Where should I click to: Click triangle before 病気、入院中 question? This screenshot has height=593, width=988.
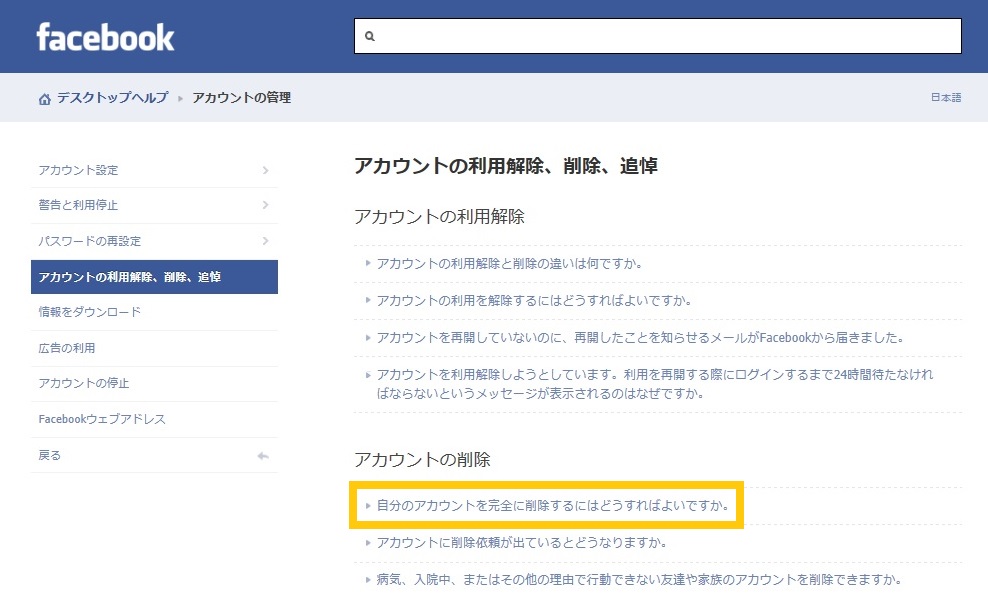(x=368, y=580)
